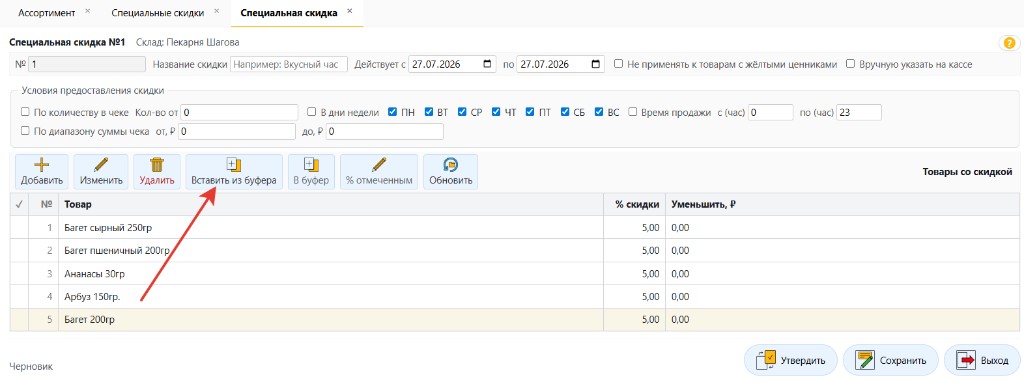Close the Специальная скидка tab
Screen dimensions: 1024x386
tap(349, 11)
